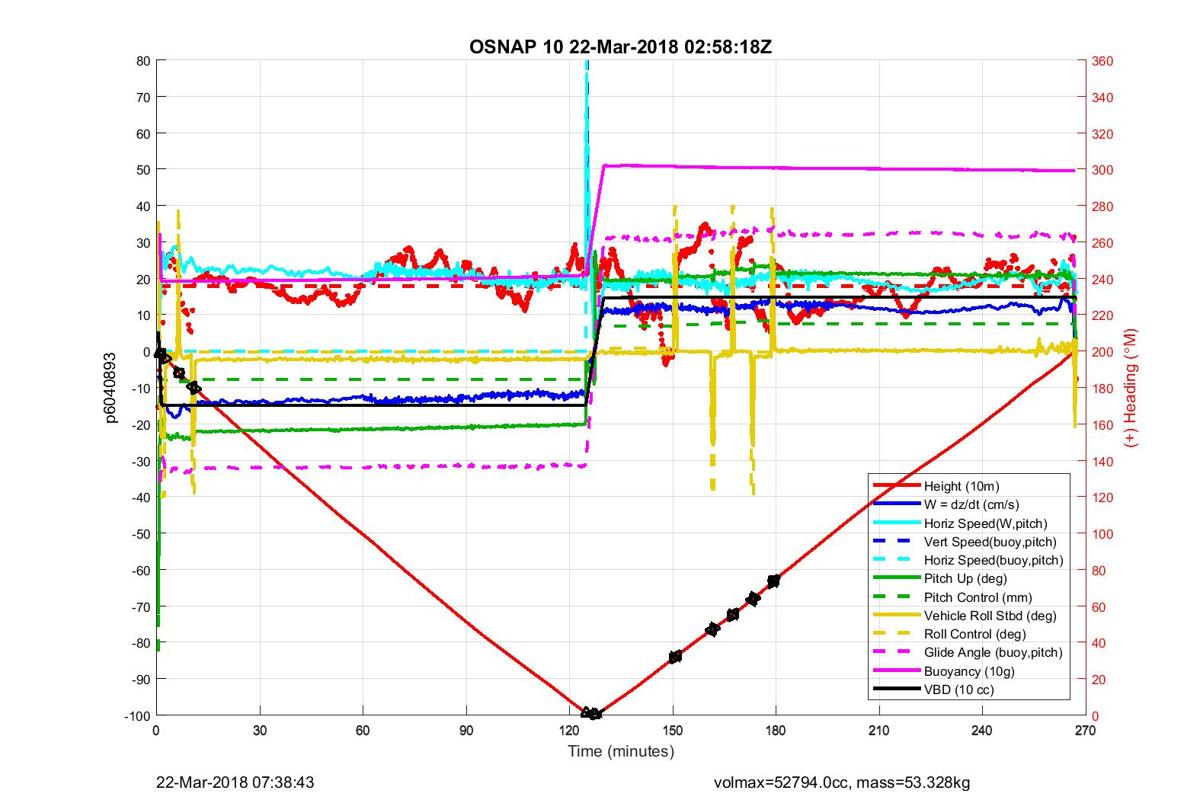This screenshot has width=1200, height=804.
Task: Click the black marker on the ascent at 150 minutes
Action: [x=675, y=656]
